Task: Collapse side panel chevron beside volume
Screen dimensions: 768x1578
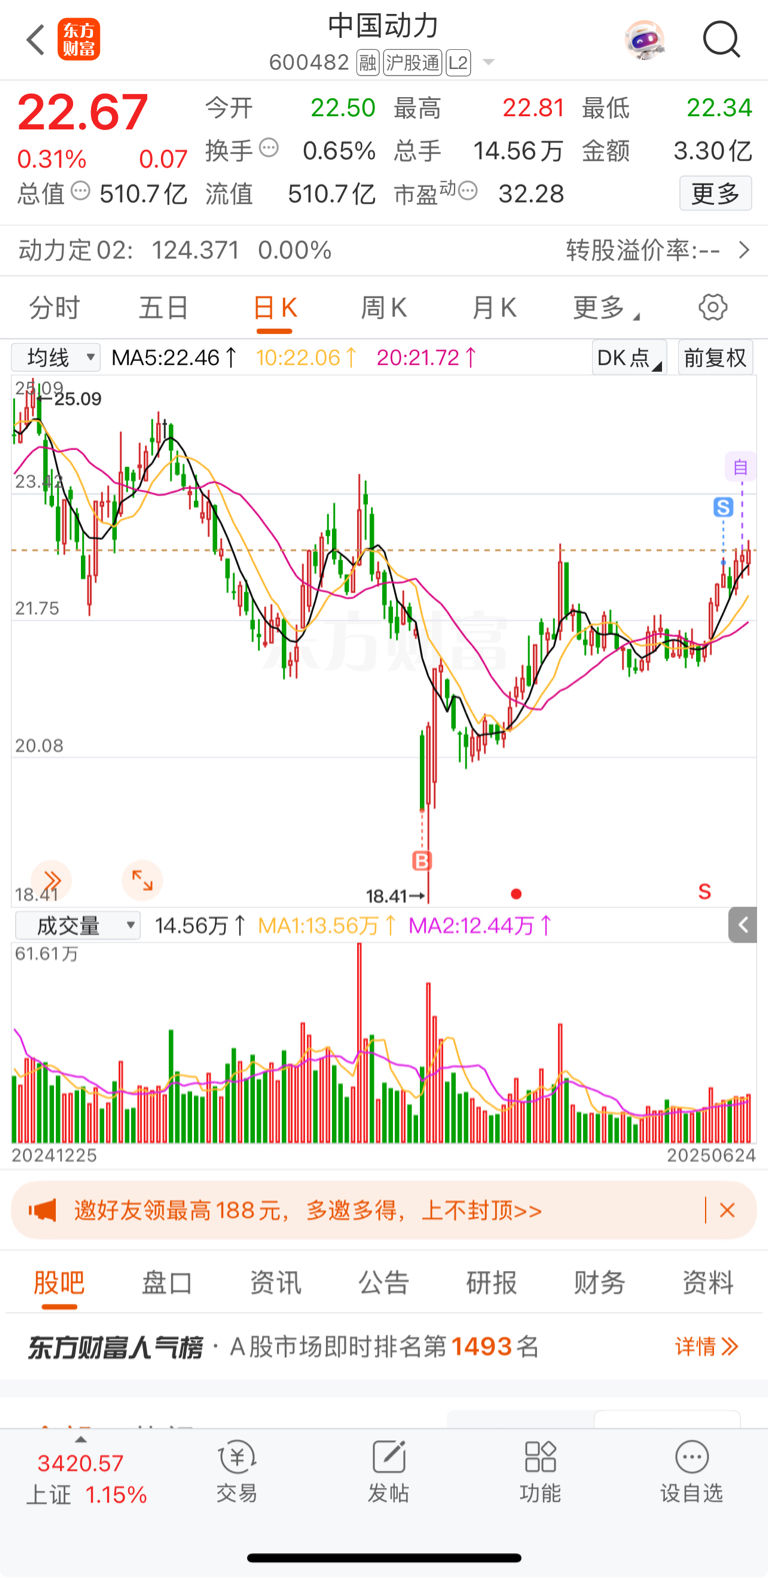Action: [743, 925]
